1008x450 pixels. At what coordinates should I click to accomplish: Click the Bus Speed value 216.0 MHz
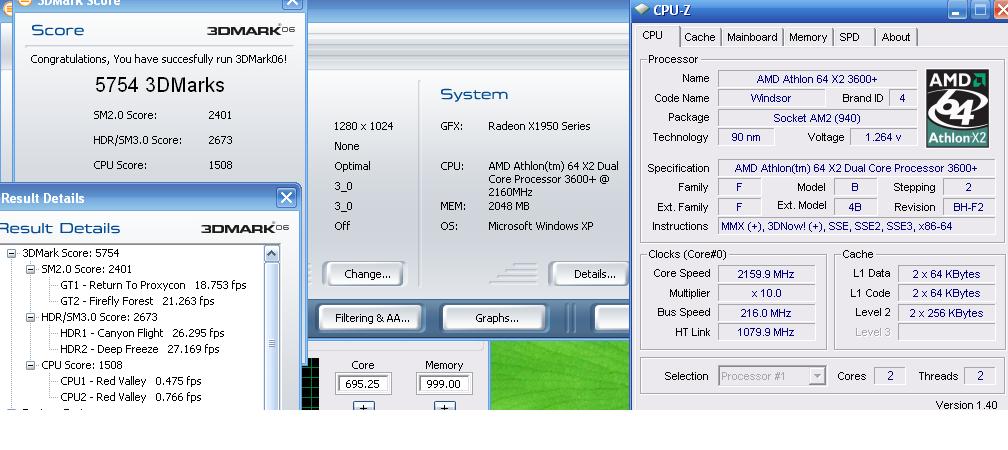pyautogui.click(x=766, y=313)
